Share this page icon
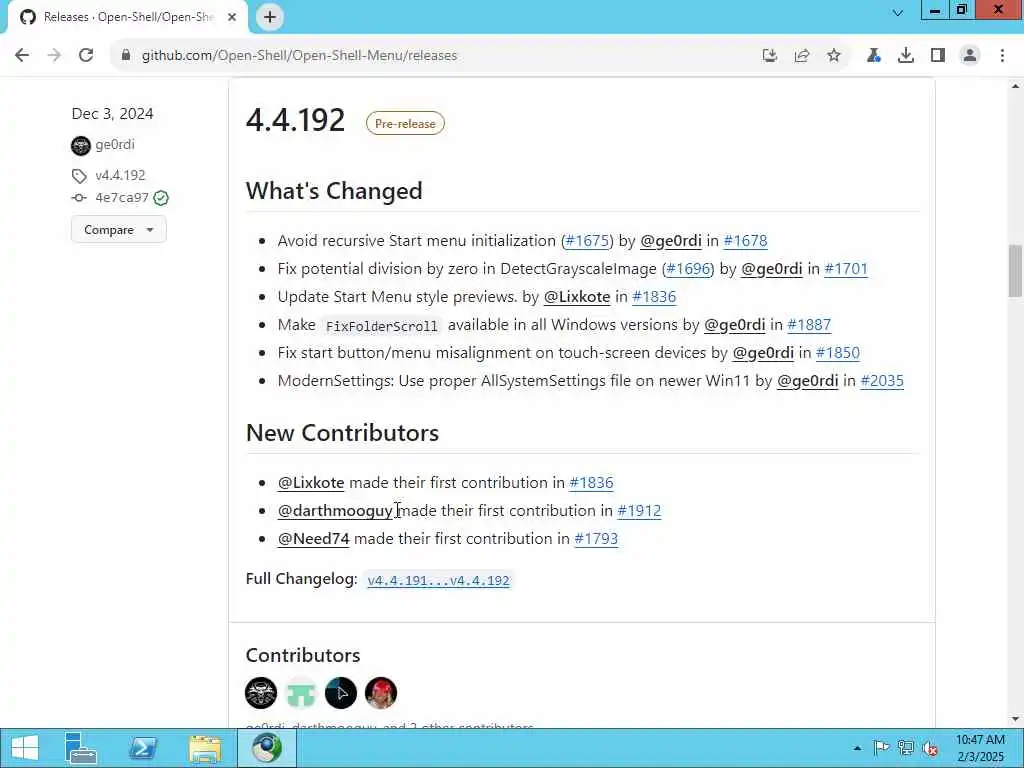This screenshot has width=1024, height=768. point(802,56)
